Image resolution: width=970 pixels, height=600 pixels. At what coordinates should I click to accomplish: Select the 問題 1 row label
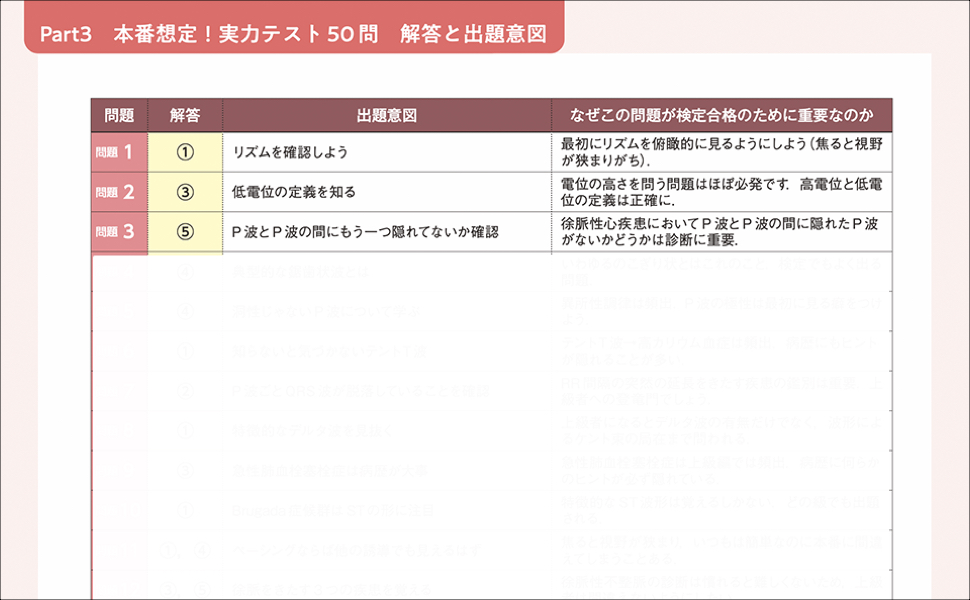tap(119, 152)
